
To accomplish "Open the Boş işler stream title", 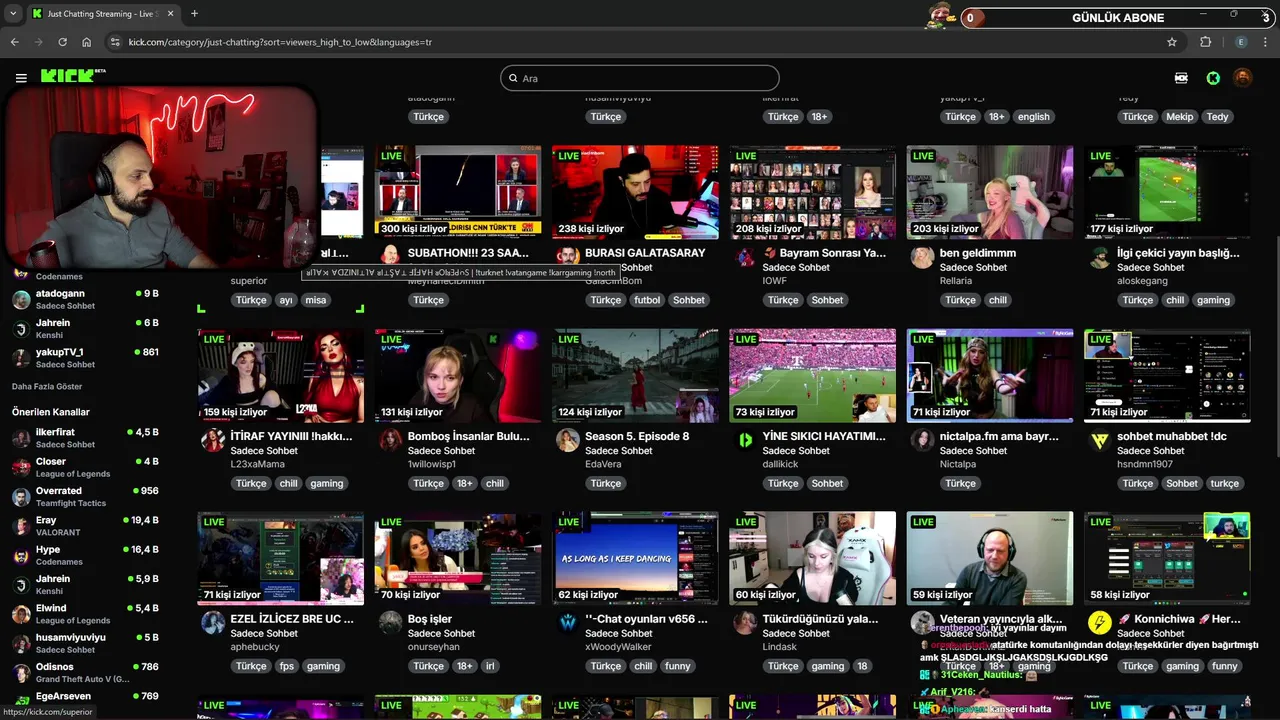I will pyautogui.click(x=430, y=619).
